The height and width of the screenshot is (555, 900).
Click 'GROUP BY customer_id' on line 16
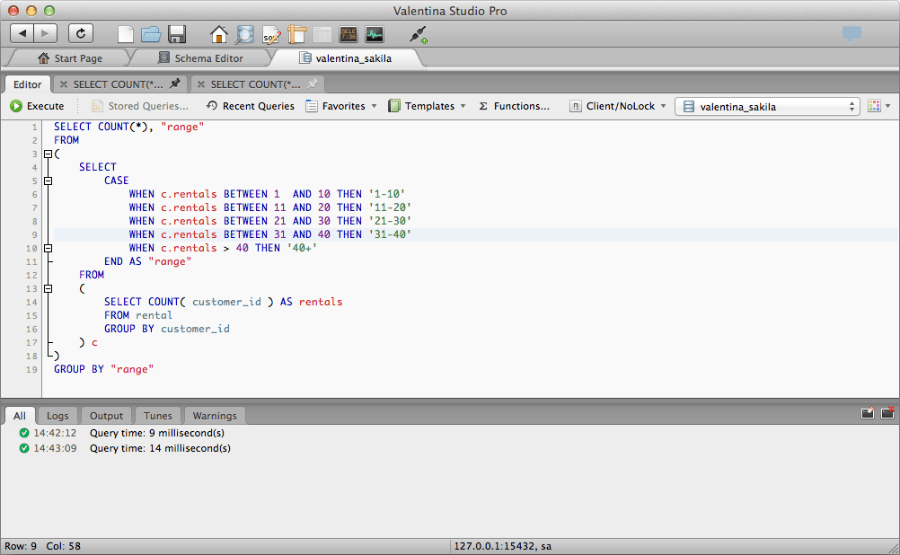(166, 329)
